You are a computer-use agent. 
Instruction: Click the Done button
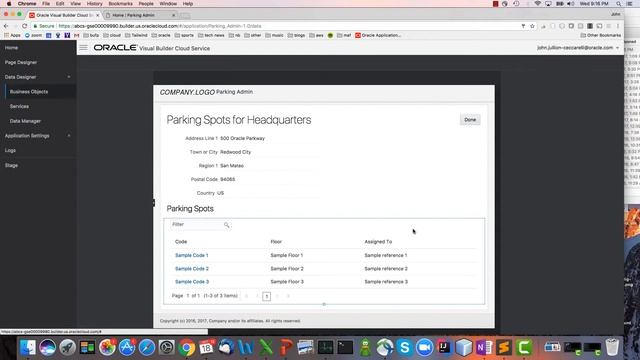pos(470,120)
